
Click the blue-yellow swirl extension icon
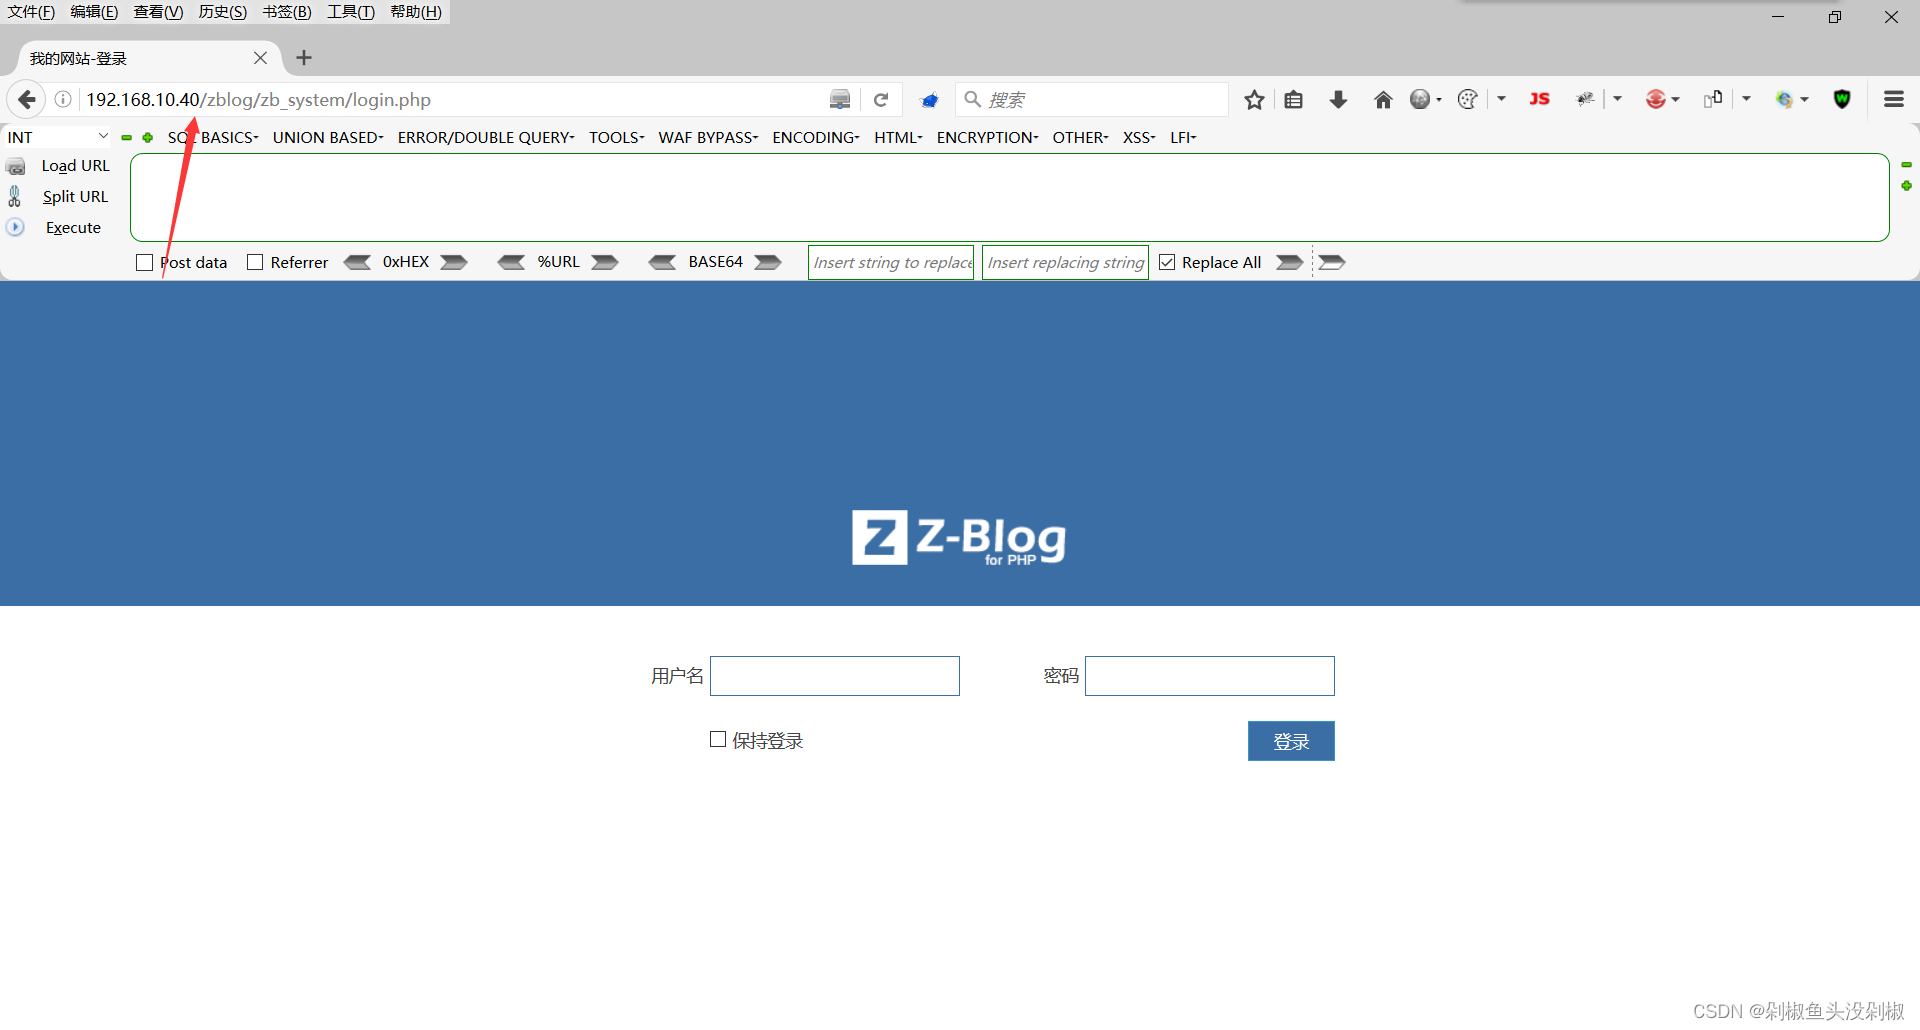pos(1785,99)
